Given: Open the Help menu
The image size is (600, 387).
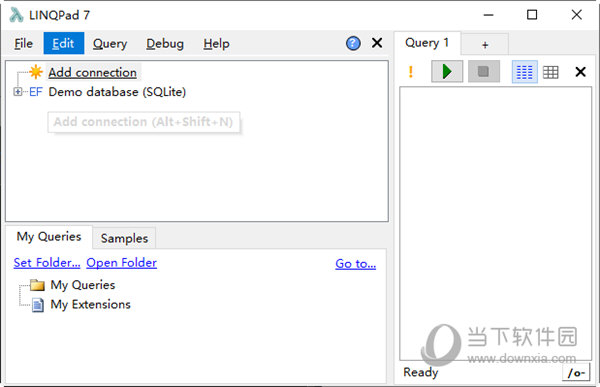Looking at the screenshot, I should (216, 44).
